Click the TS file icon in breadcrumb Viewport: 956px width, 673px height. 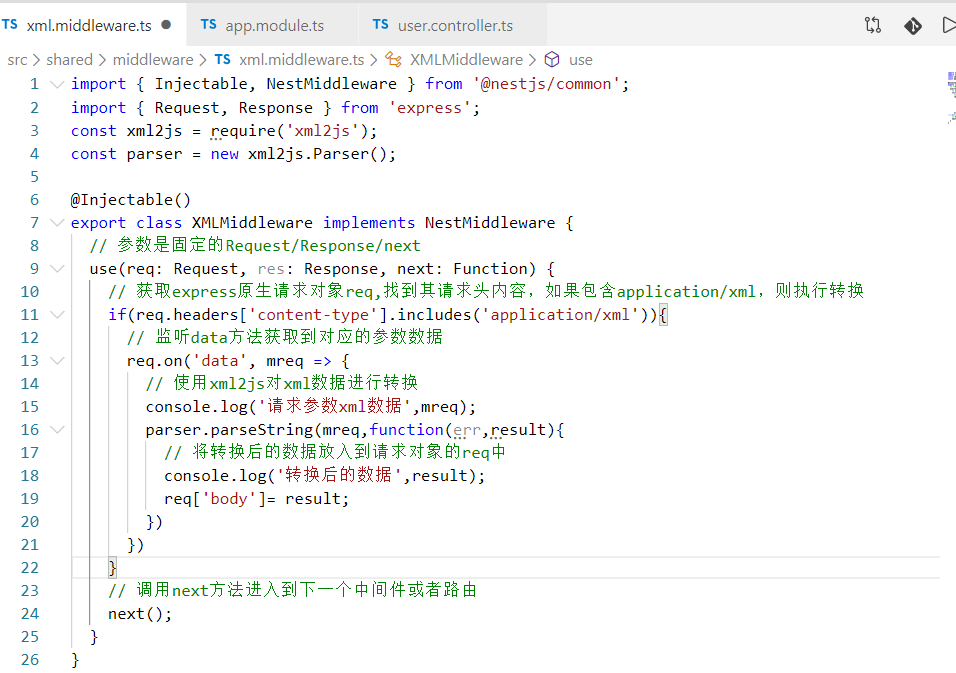pos(223,59)
